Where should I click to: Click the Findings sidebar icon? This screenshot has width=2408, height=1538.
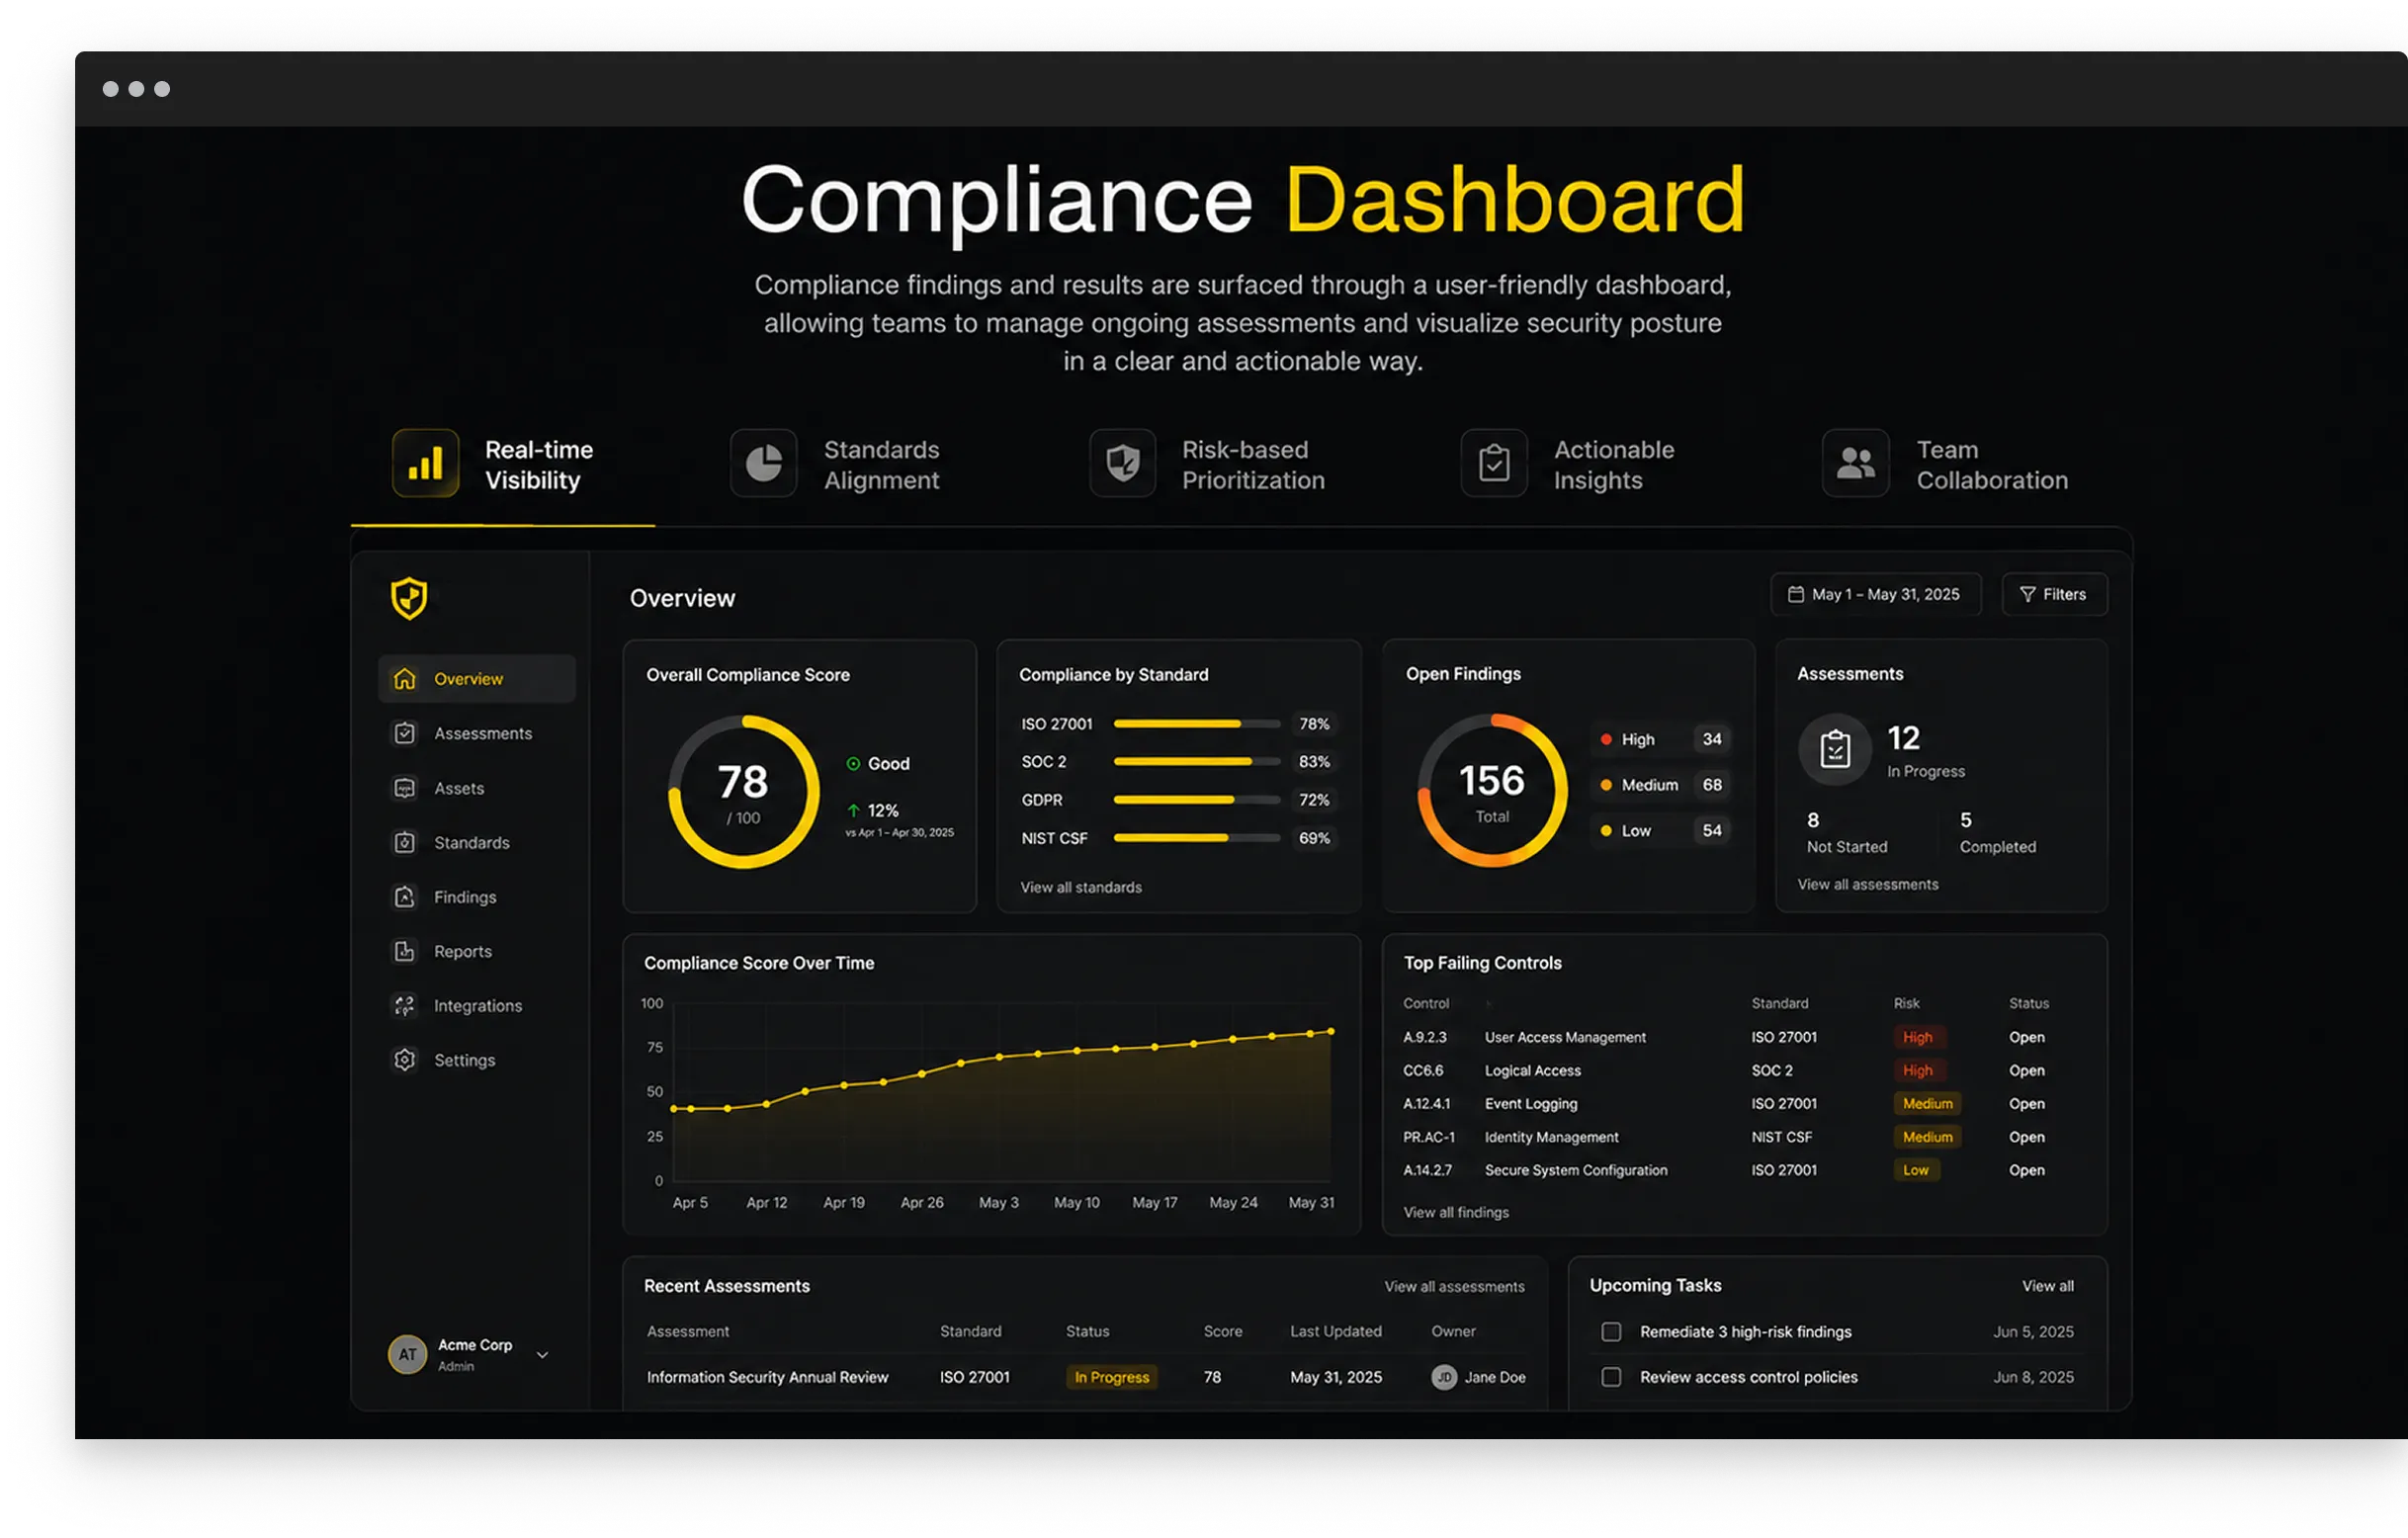point(404,897)
